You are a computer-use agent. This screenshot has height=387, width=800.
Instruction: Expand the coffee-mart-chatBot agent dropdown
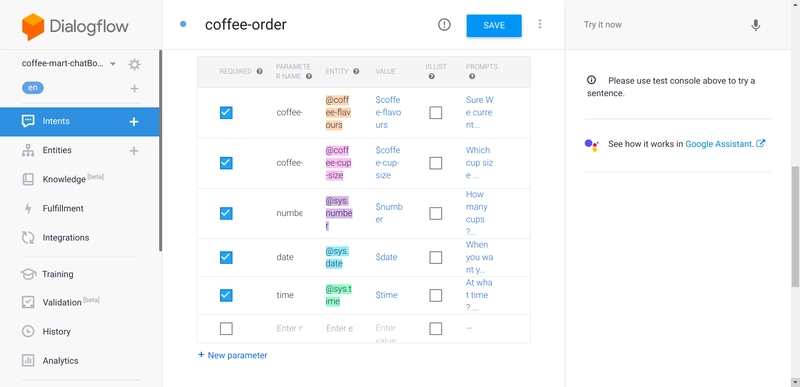pos(113,64)
